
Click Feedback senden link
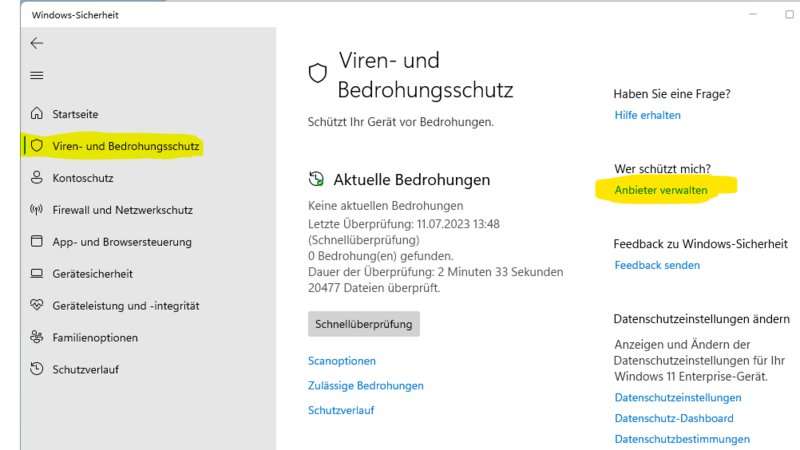[657, 265]
